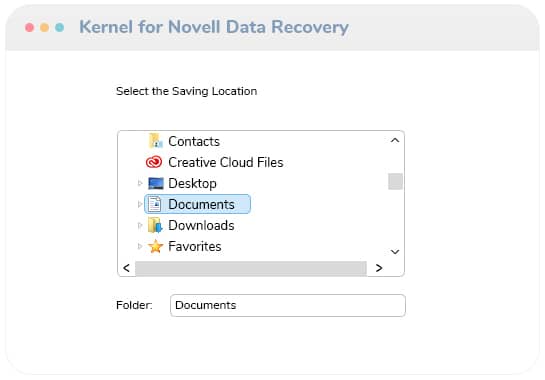
Task: Click the Folder text input field
Action: point(288,305)
